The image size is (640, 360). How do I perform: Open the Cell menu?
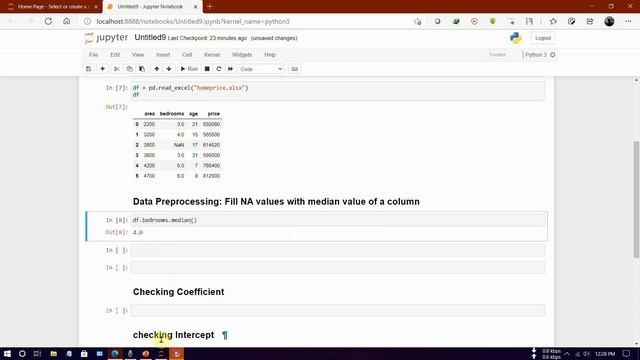click(x=187, y=55)
